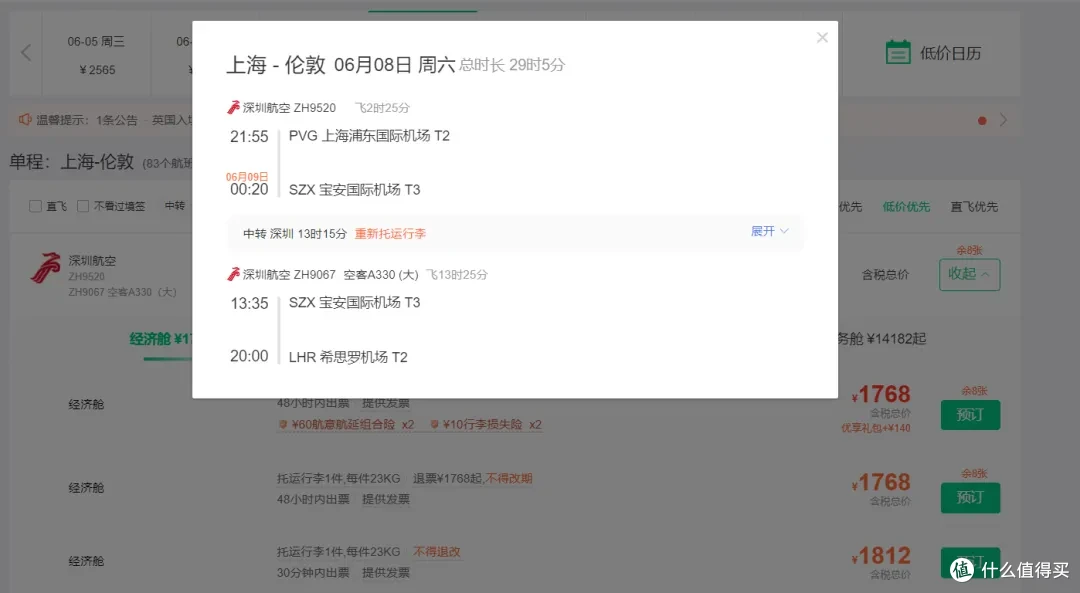Collapse fares with the 收起 button
Screen dimensions: 1080x593
pos(969,275)
